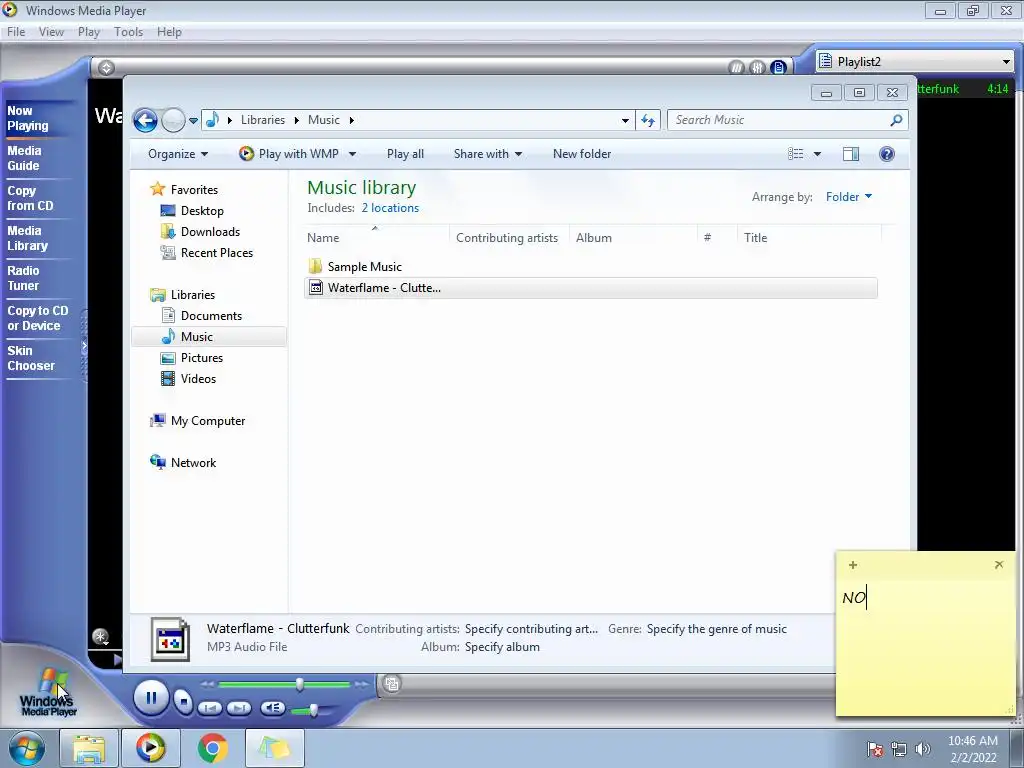Add new sticky note plus icon
The image size is (1024, 768).
coord(853,565)
